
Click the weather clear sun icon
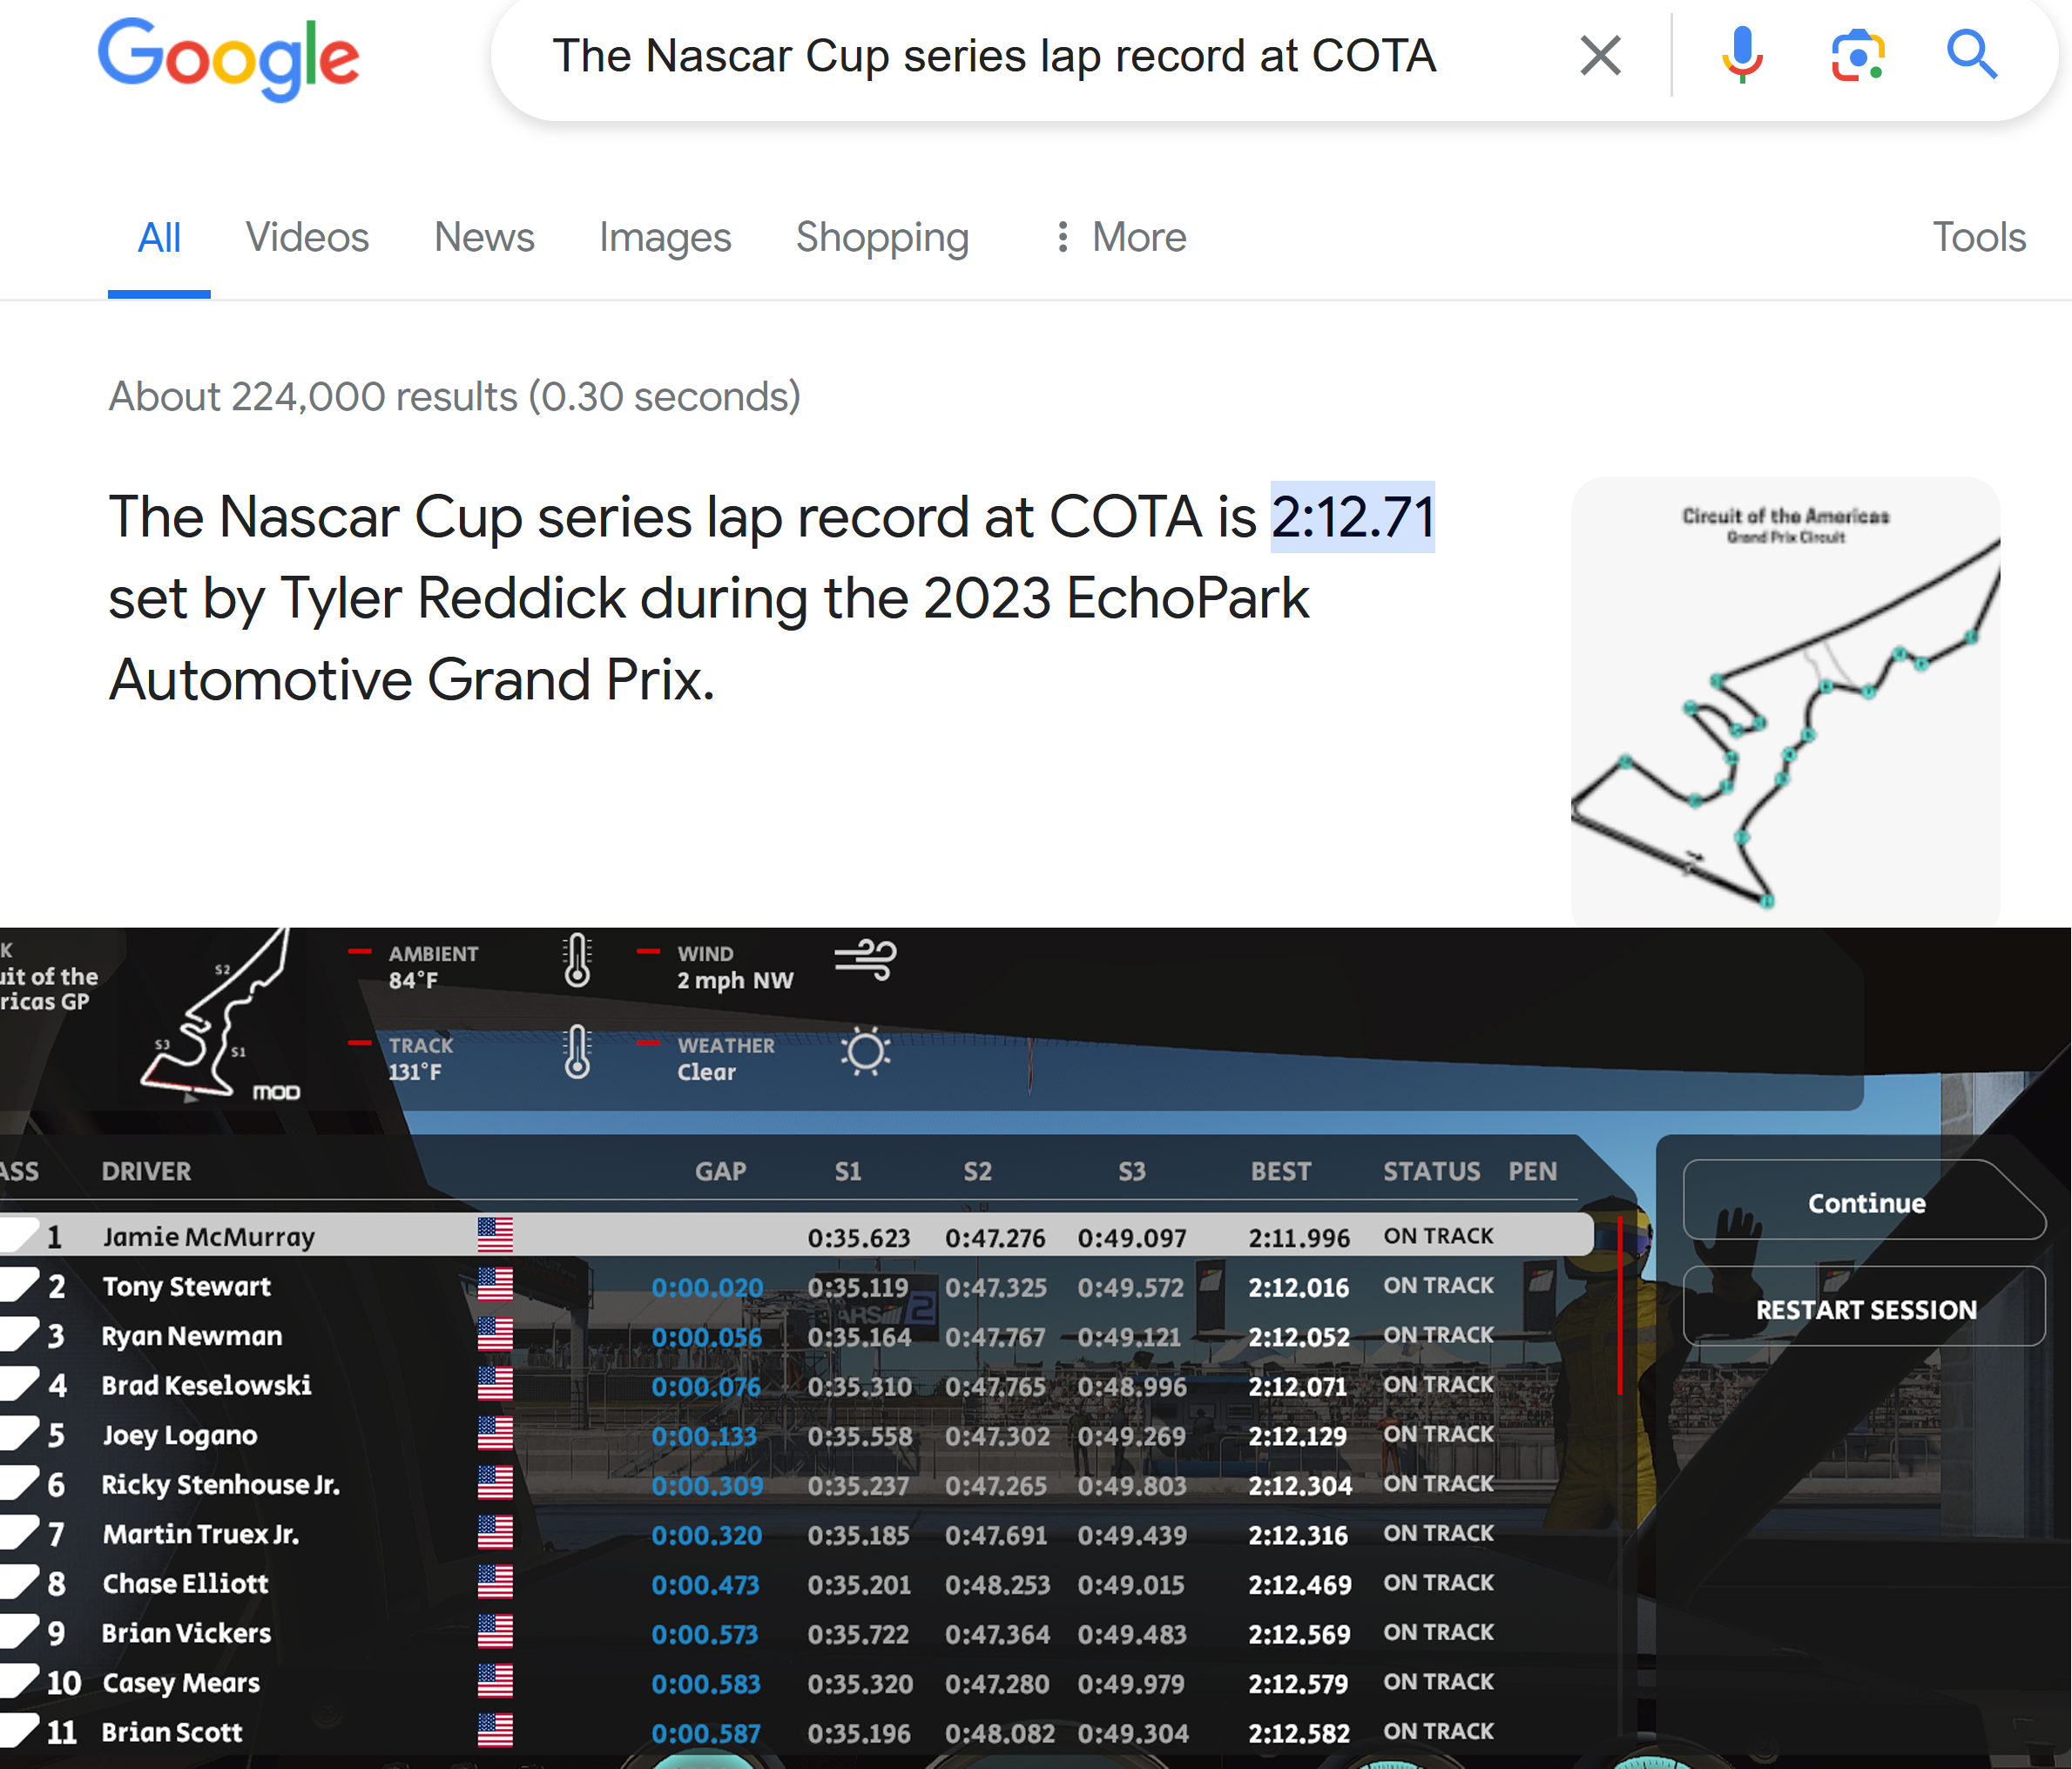(x=865, y=1055)
